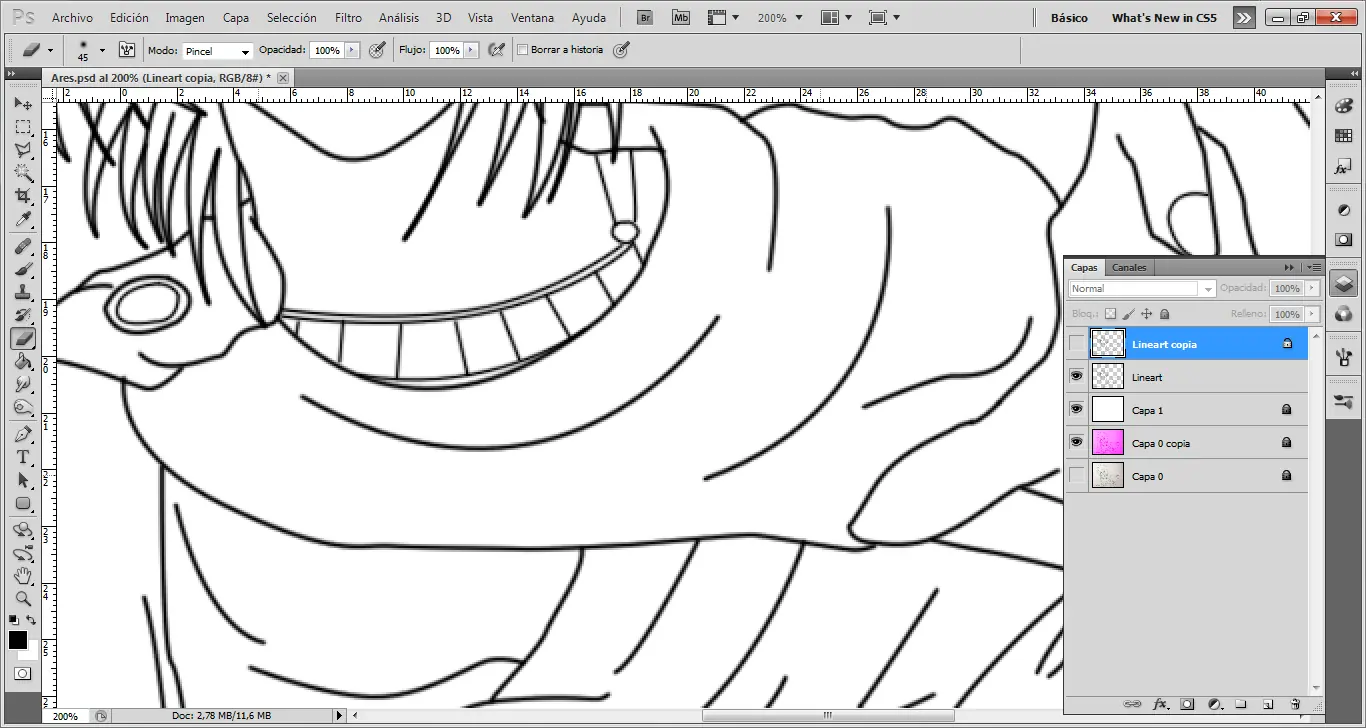This screenshot has height=728, width=1366.
Task: Select the Hand tool
Action: 23,576
